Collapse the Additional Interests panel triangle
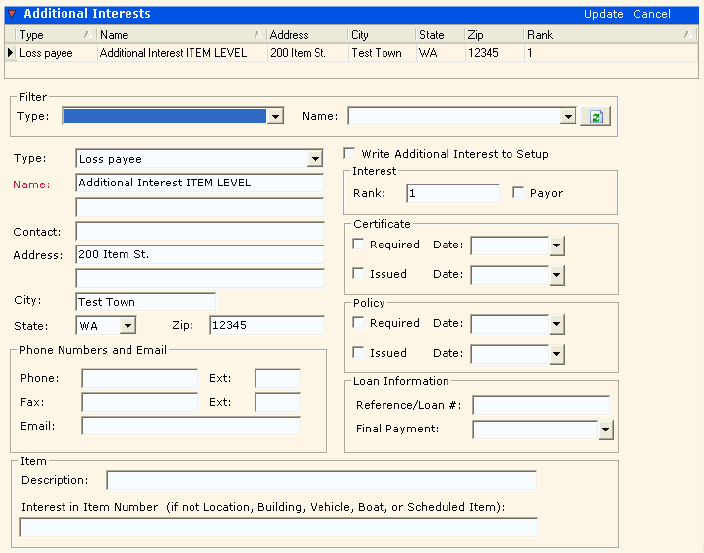 click(12, 14)
